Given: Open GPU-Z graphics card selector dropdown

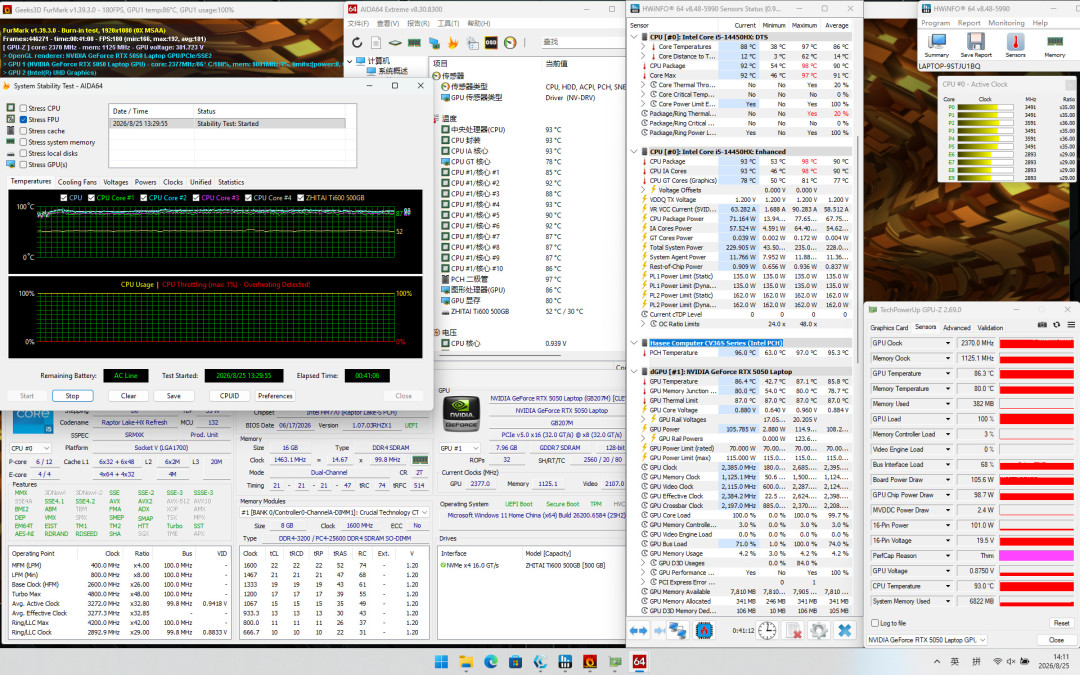Looking at the screenshot, I should pos(926,640).
